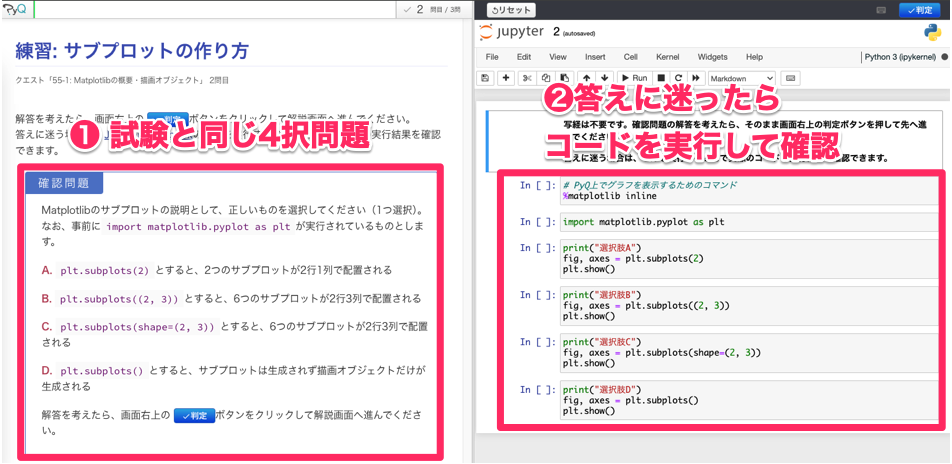The height and width of the screenshot is (464, 952).
Task: Click the blue 判定 button top right
Action: [919, 10]
